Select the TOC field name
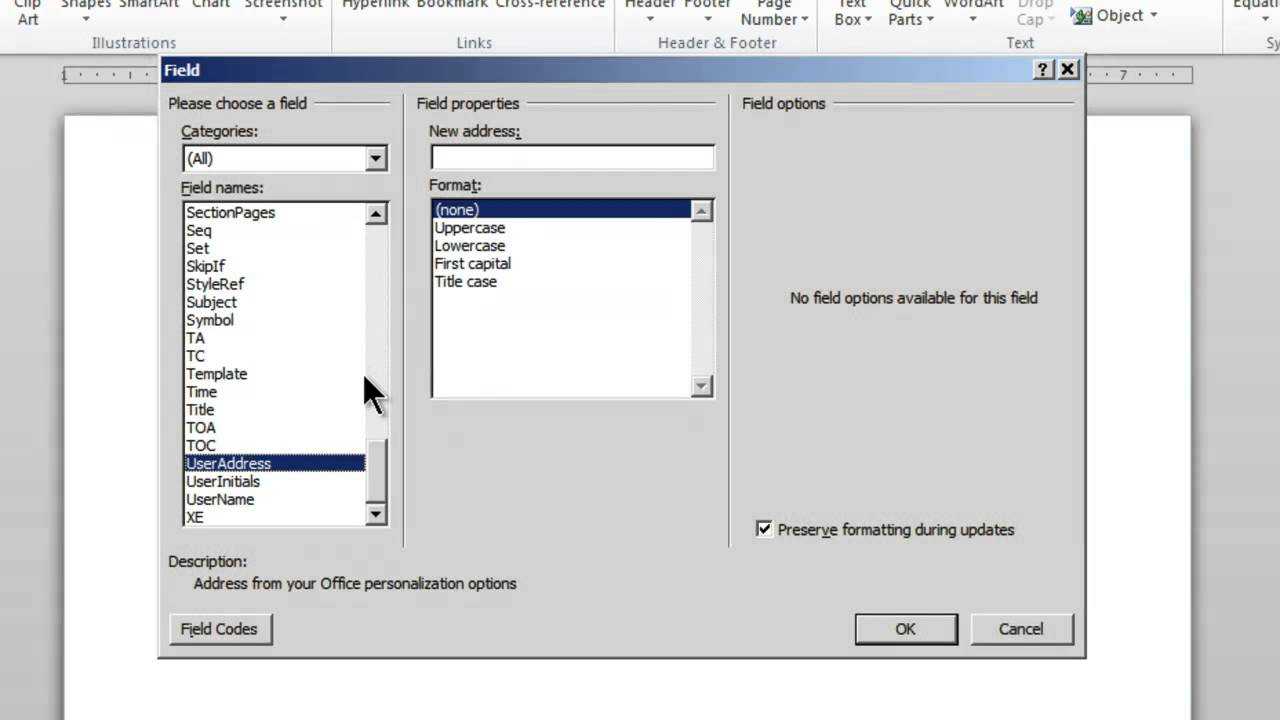This screenshot has width=1280, height=720. pyautogui.click(x=201, y=445)
